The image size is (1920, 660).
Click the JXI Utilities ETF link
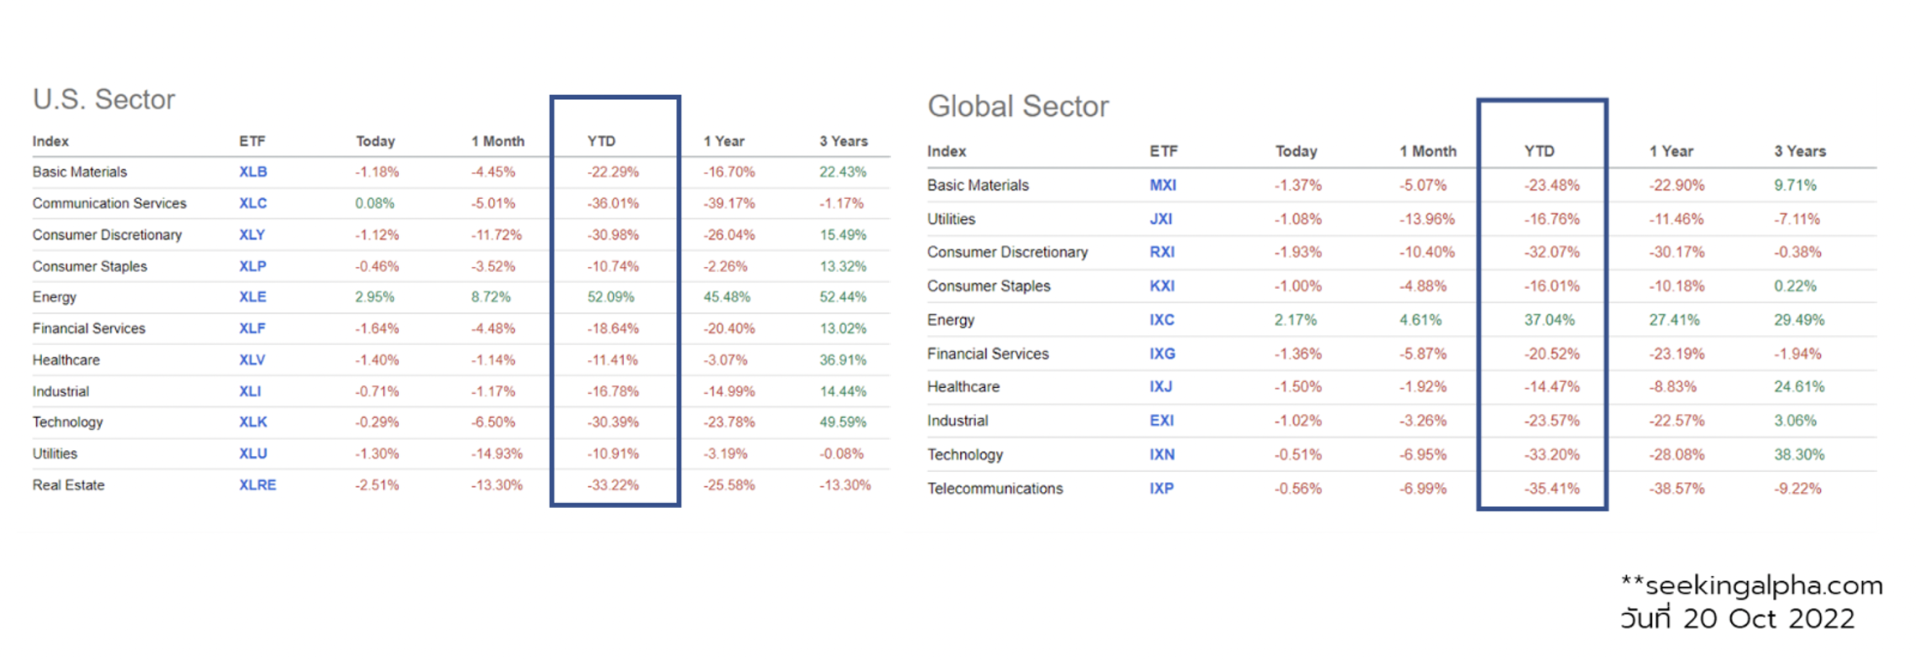tap(1161, 219)
